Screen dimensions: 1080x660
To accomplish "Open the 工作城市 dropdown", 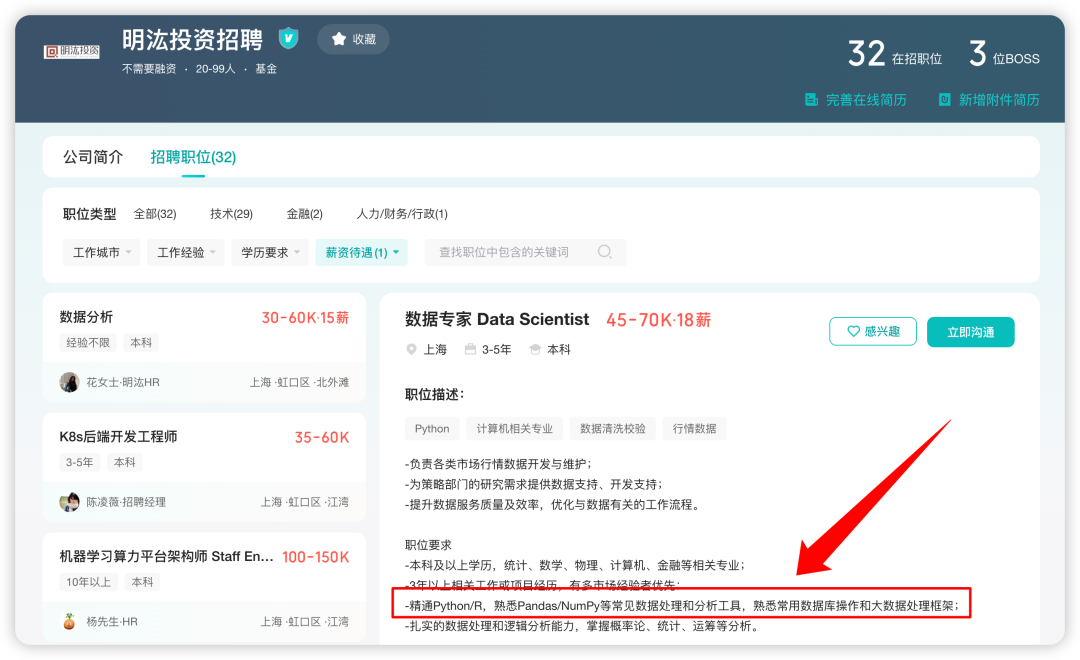I will click(101, 252).
